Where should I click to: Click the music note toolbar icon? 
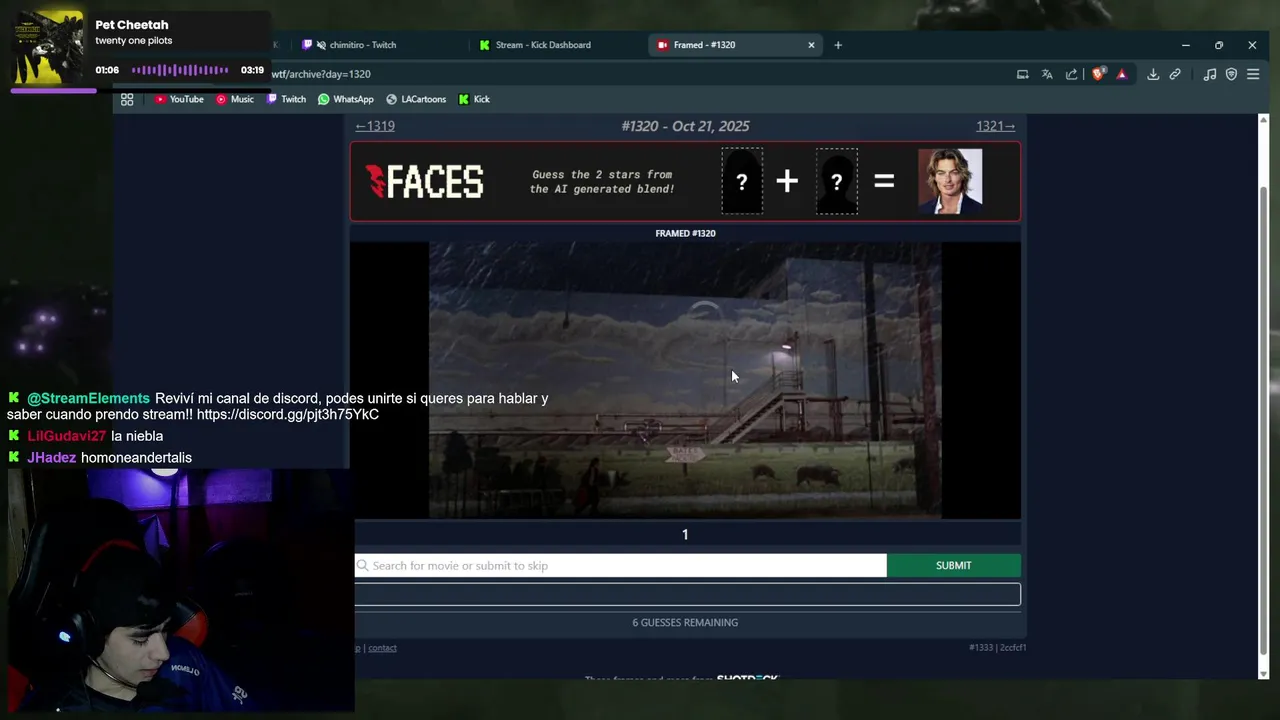(1210, 74)
